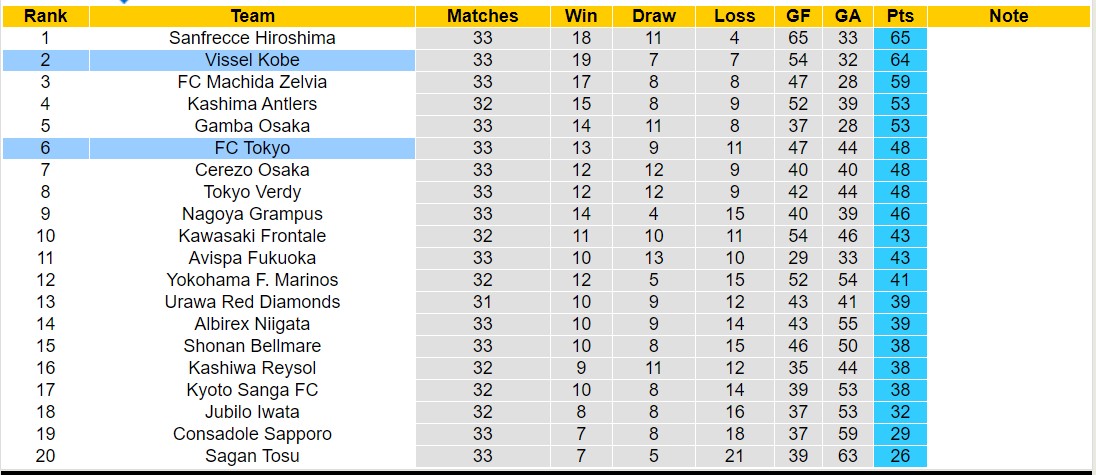Sort by the Pts column header
Image resolution: width=1096 pixels, height=475 pixels.
[x=899, y=16]
